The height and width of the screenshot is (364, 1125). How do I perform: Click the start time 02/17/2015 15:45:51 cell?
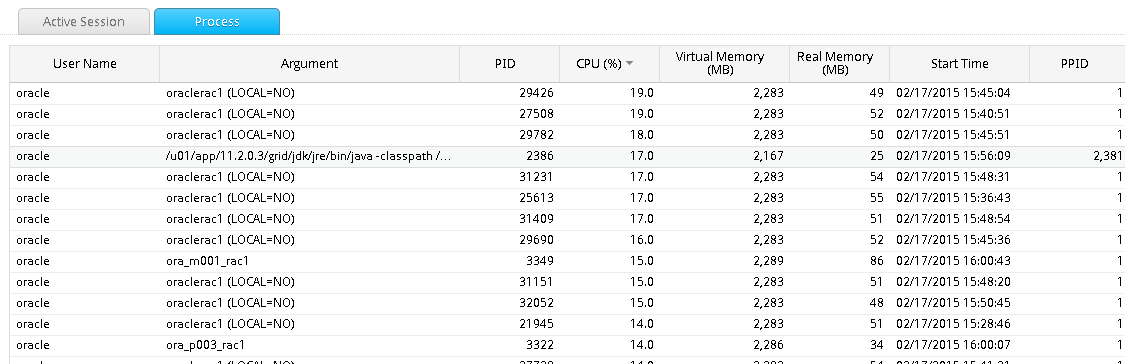pos(960,135)
